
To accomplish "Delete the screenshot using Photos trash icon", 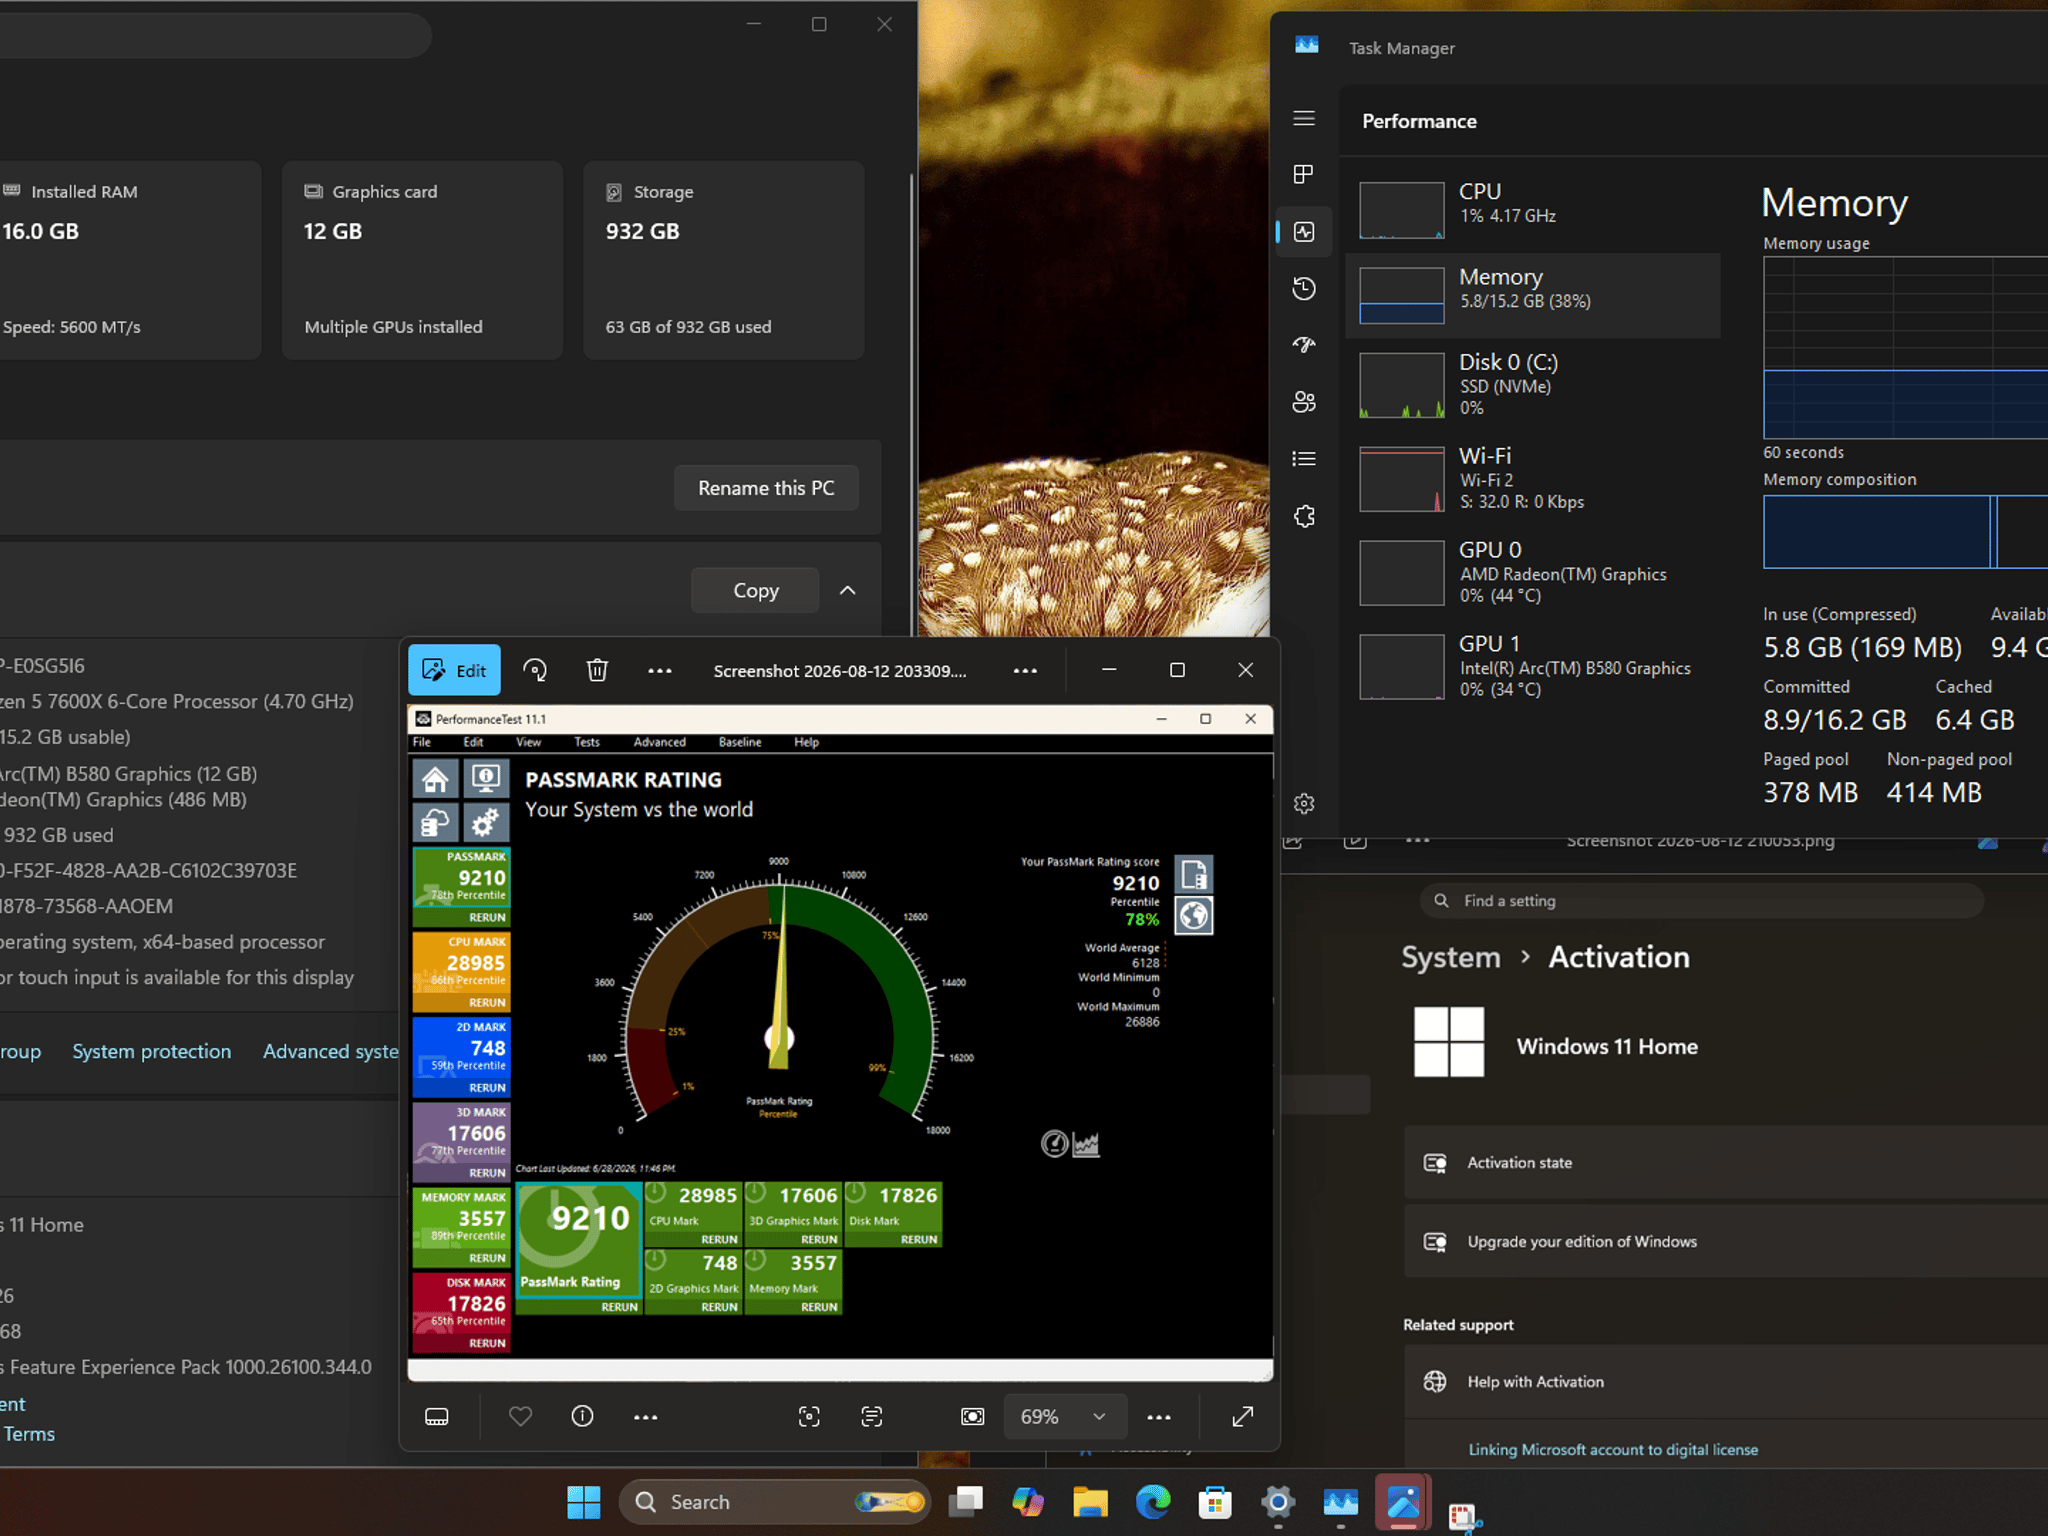I will point(597,670).
